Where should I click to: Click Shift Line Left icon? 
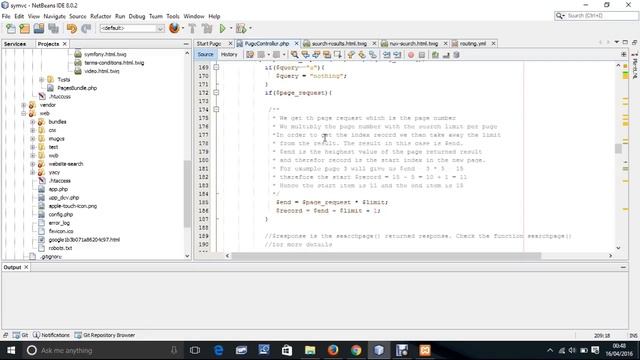point(386,55)
